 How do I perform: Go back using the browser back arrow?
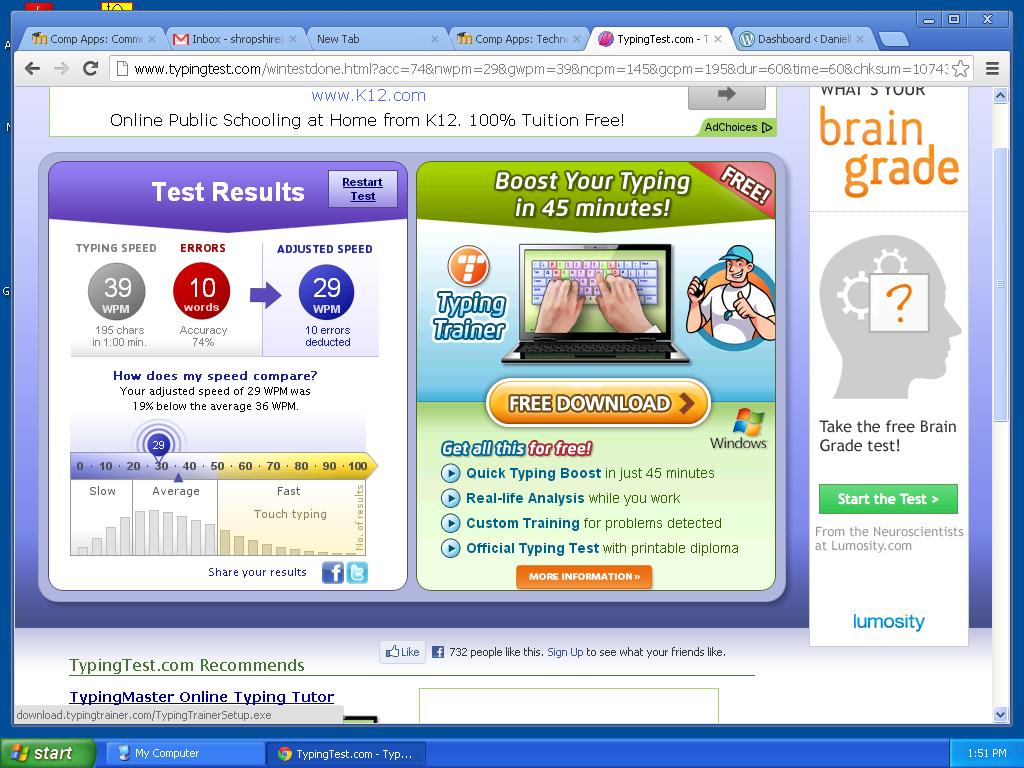32,69
